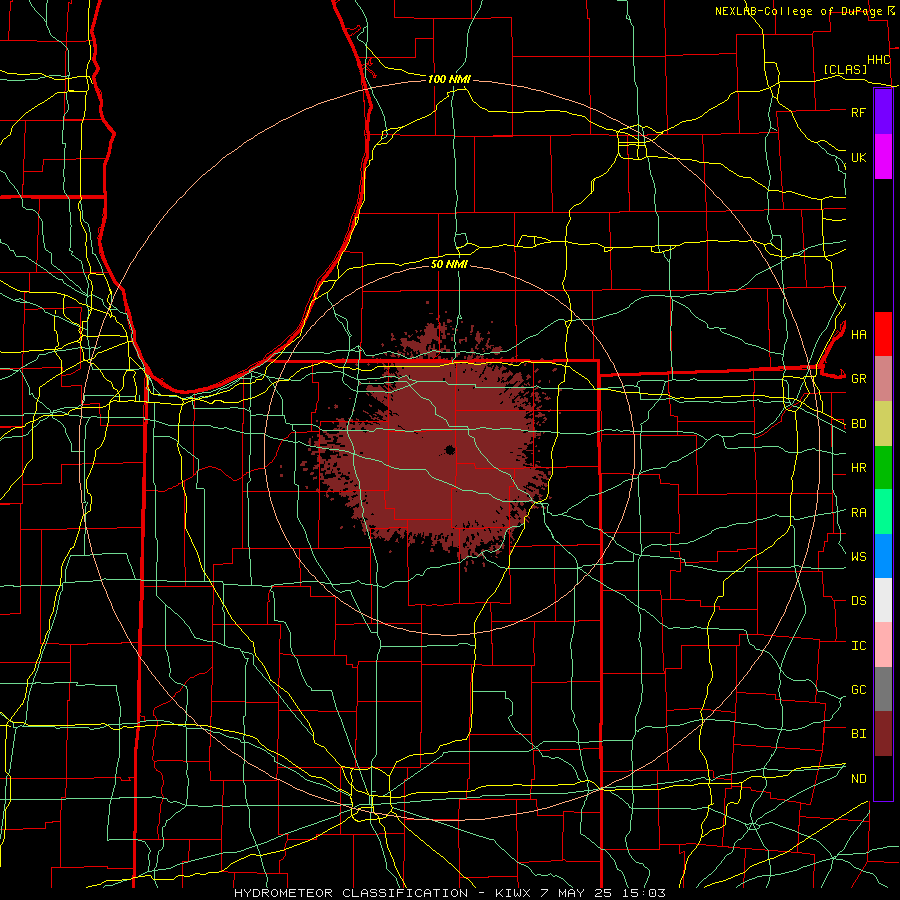Click the "IC" legend label
Viewport: 900px width, 900px height.
coord(858,646)
